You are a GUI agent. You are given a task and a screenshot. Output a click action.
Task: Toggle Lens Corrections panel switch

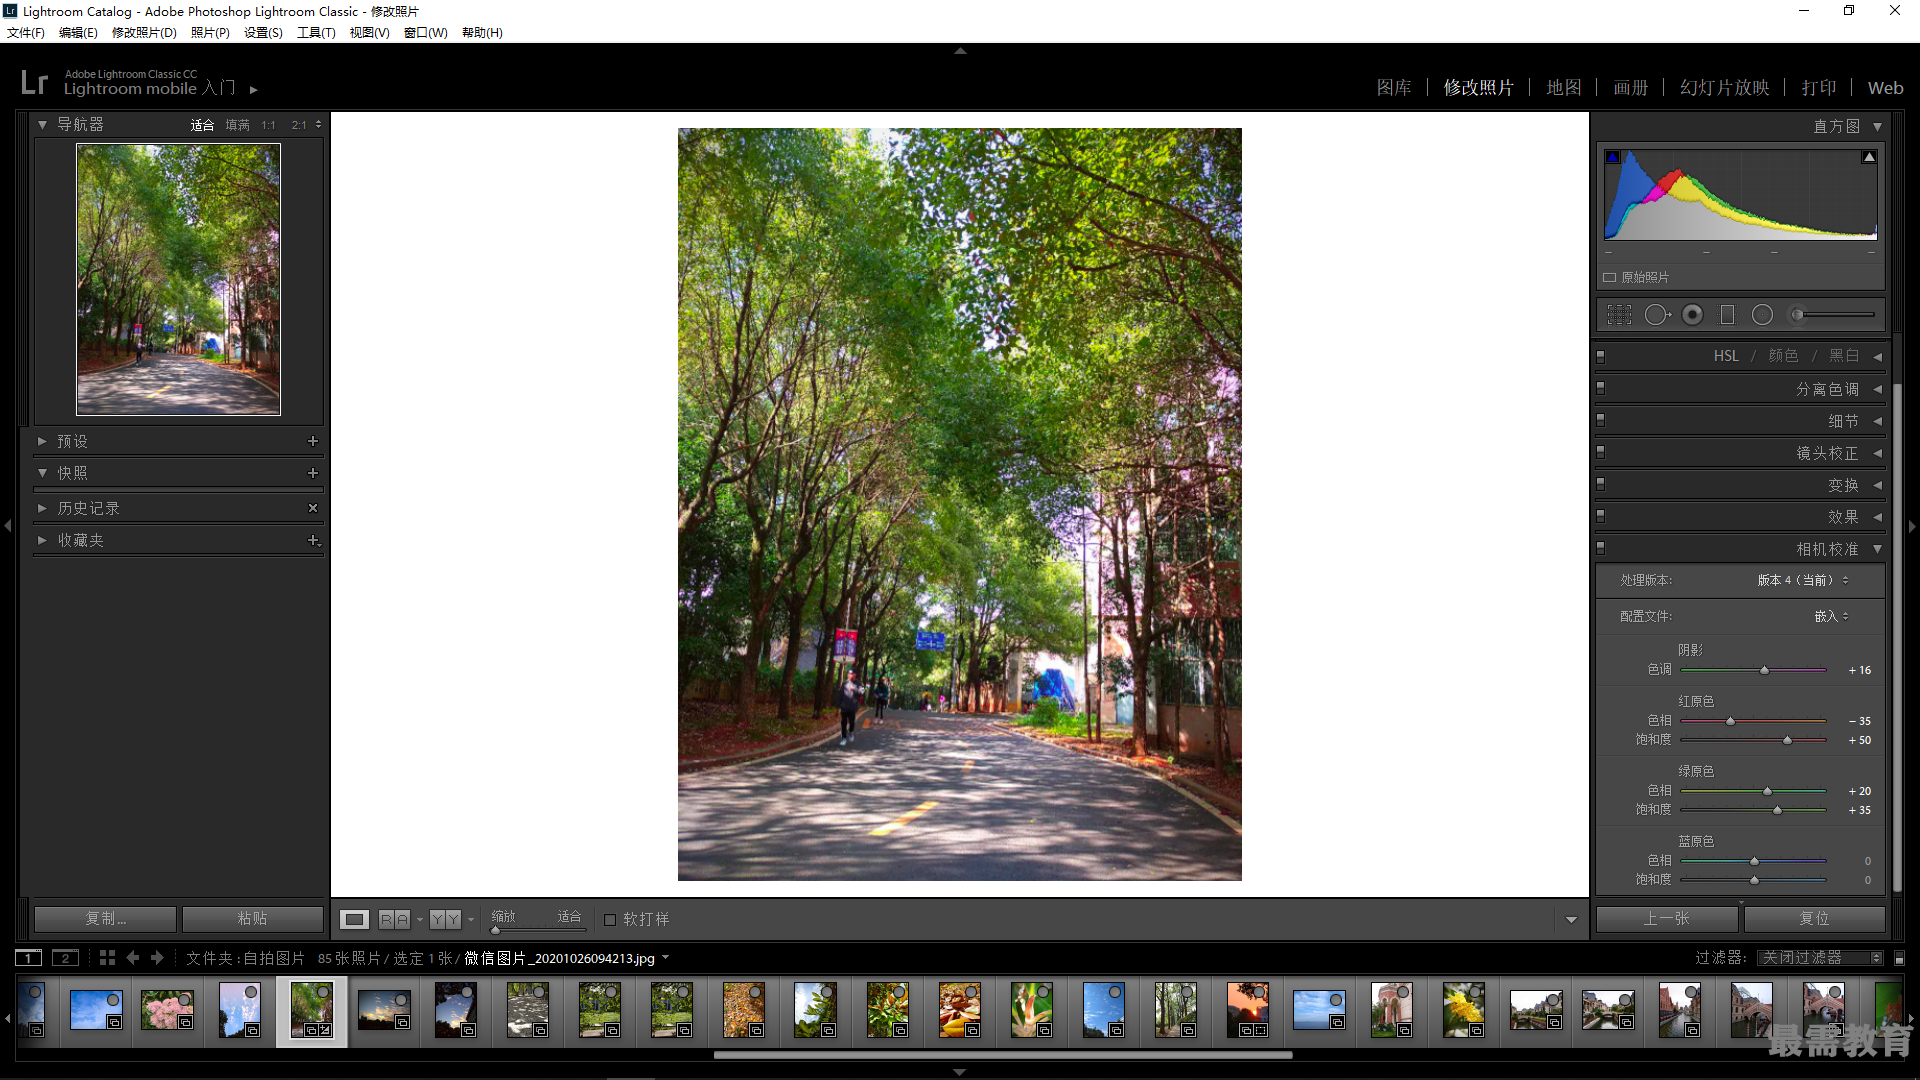[x=1601, y=452]
